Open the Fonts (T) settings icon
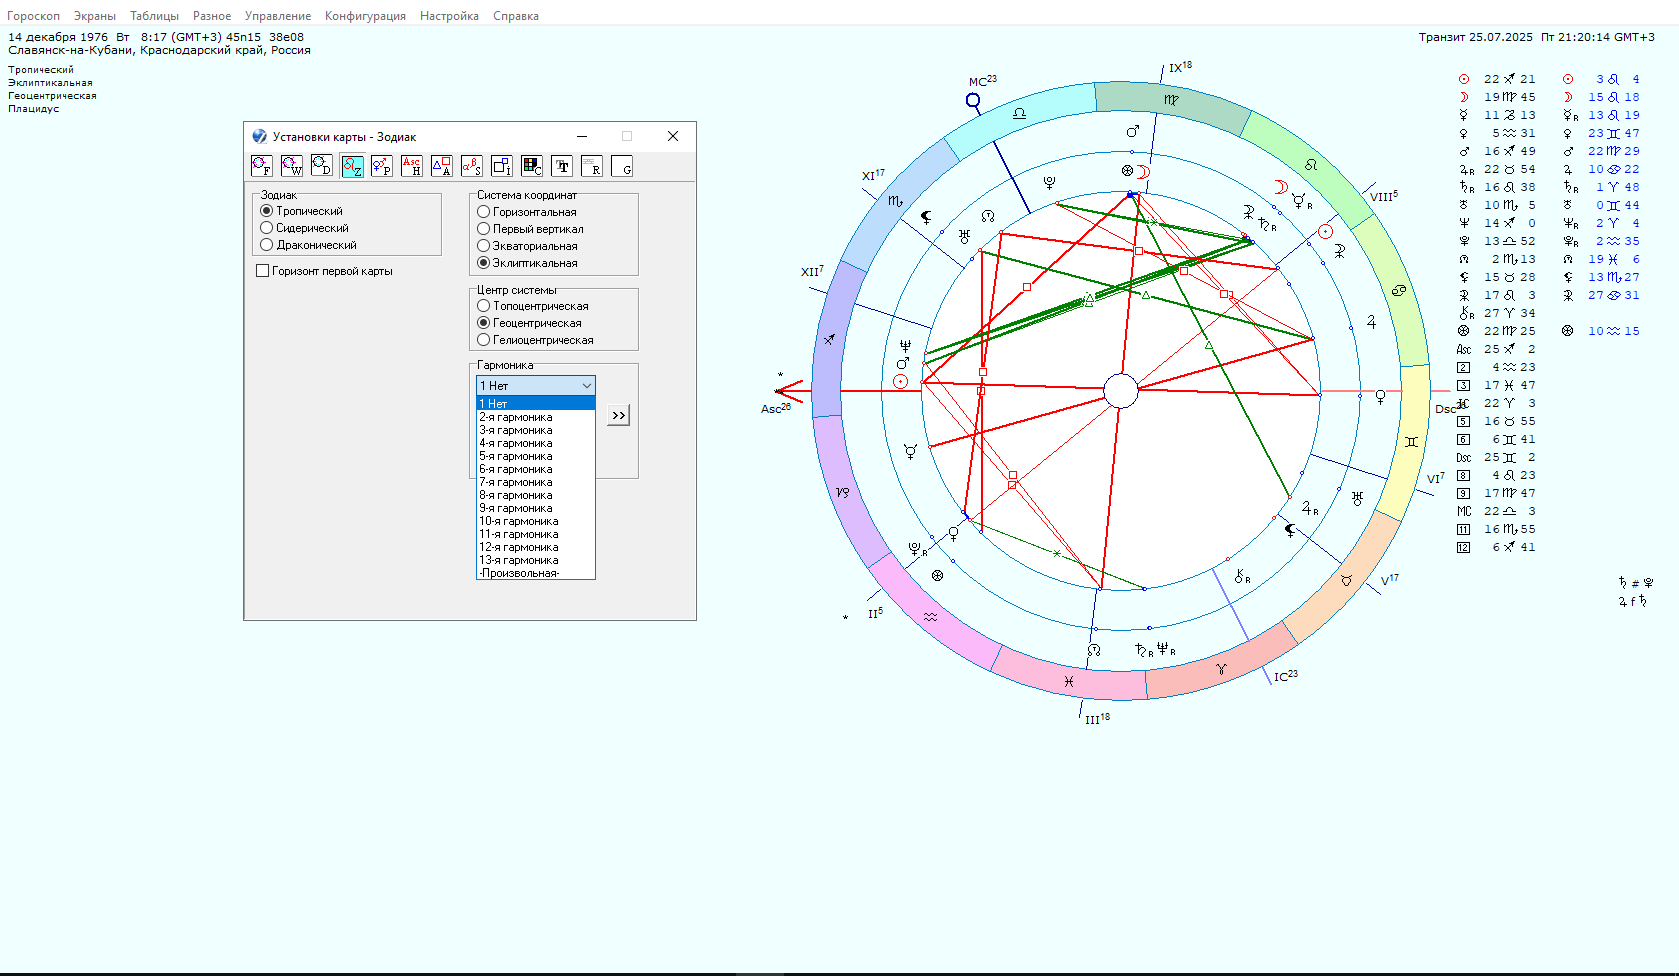The image size is (1679, 976). click(x=562, y=166)
